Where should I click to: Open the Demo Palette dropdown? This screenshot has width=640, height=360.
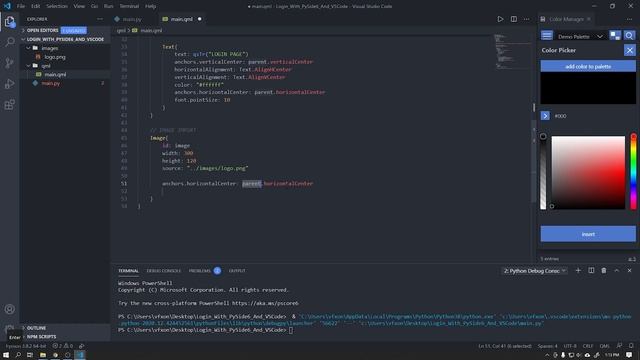pos(580,36)
